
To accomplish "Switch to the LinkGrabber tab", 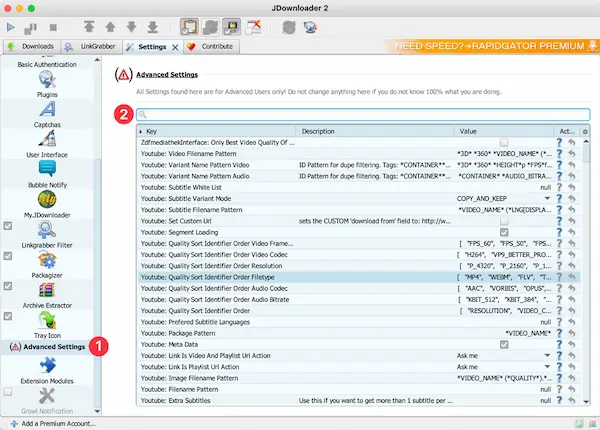I will click(x=92, y=46).
